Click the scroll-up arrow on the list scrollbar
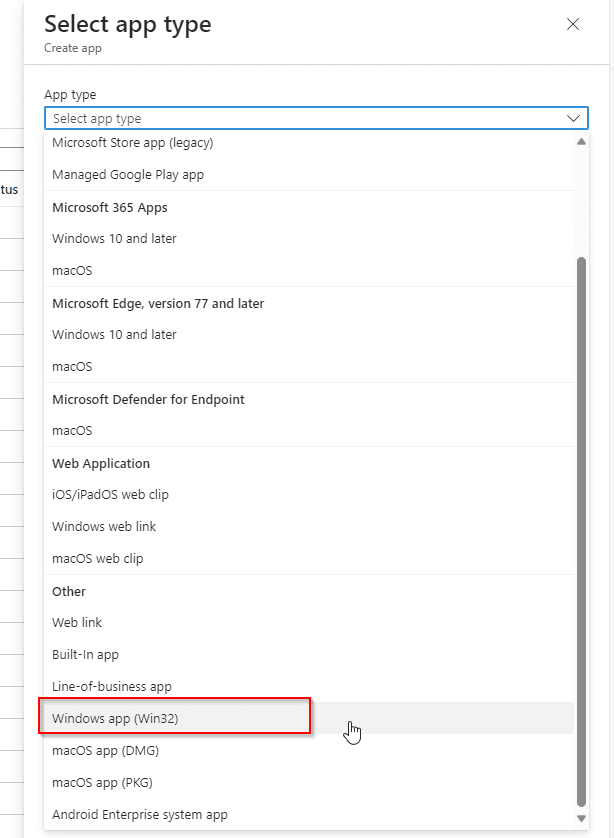Viewport: 614px width, 838px height. (x=581, y=141)
